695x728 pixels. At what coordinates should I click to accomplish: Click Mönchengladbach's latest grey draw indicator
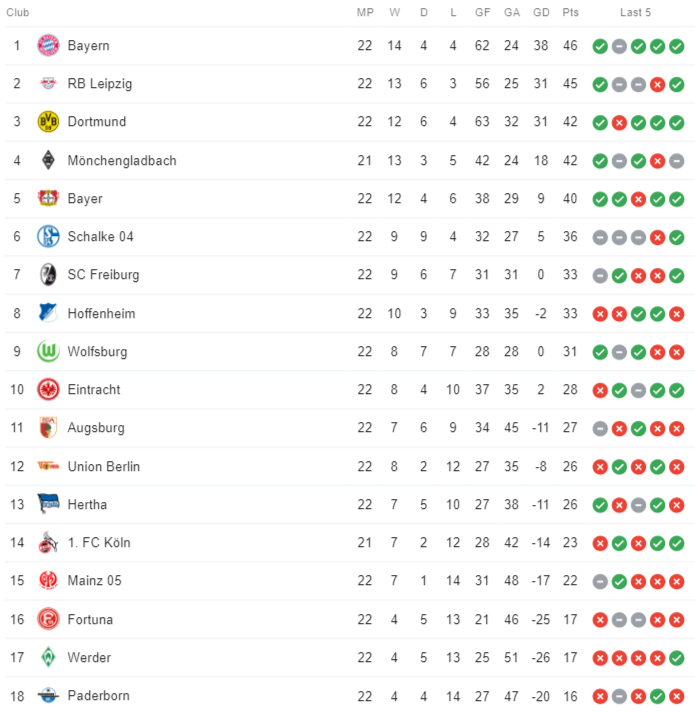[x=677, y=161]
